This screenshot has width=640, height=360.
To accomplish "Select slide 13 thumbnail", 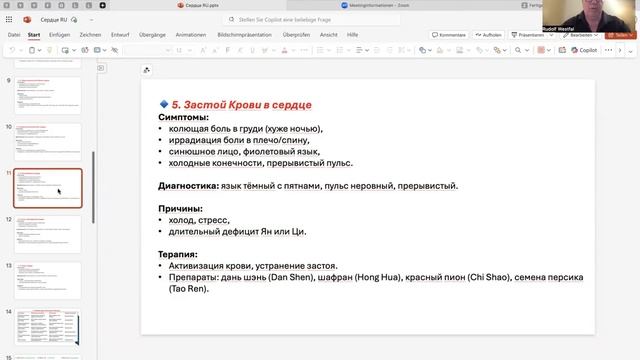I will click(48, 281).
